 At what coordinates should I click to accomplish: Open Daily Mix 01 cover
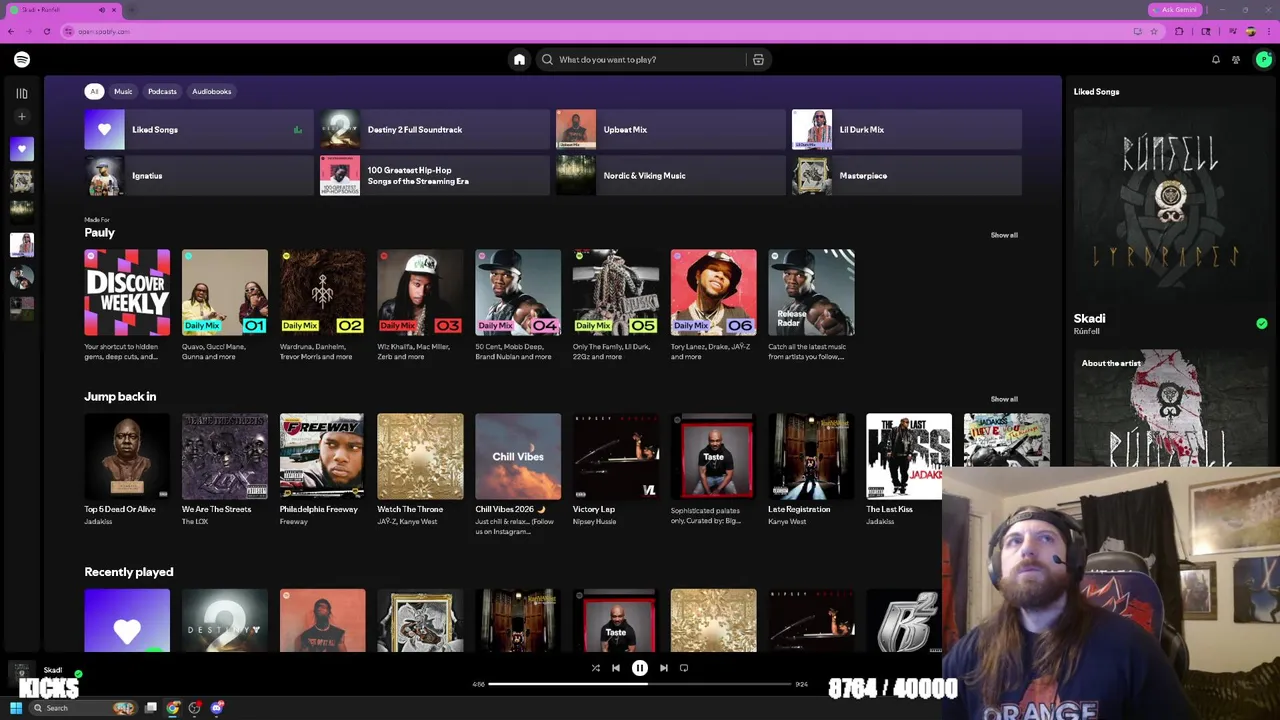tap(225, 292)
